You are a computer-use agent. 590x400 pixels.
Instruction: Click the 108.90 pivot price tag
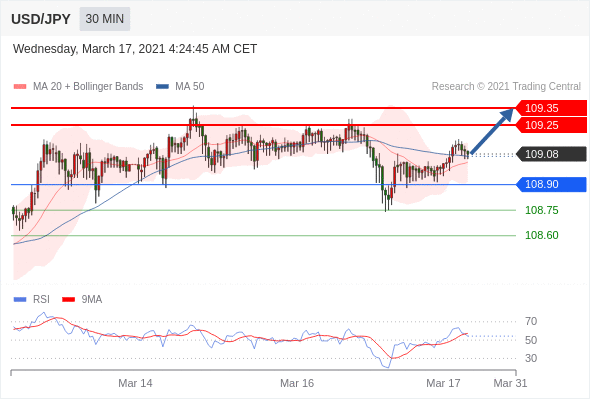[x=551, y=184]
